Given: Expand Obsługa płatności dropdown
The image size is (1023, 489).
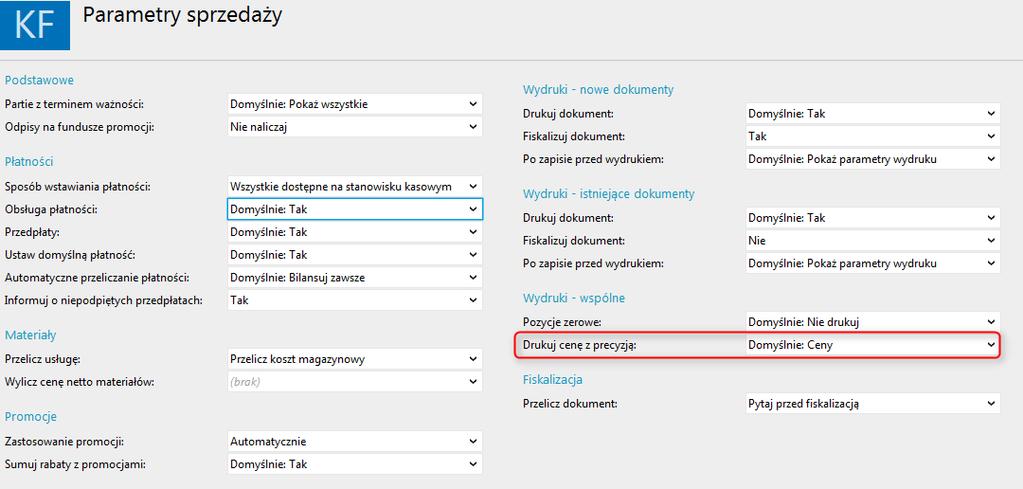Looking at the screenshot, I should tap(355, 209).
